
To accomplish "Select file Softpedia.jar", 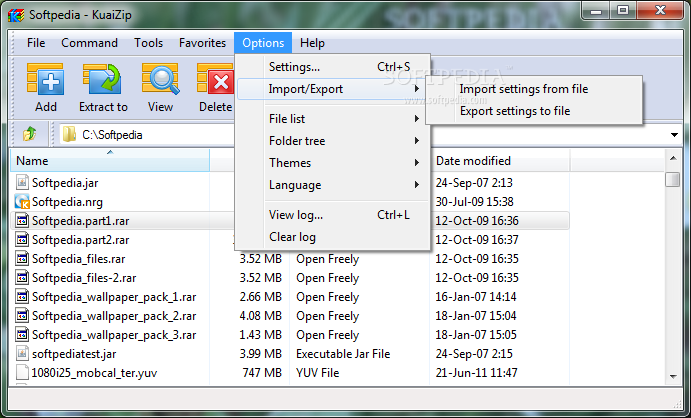I will (65, 183).
